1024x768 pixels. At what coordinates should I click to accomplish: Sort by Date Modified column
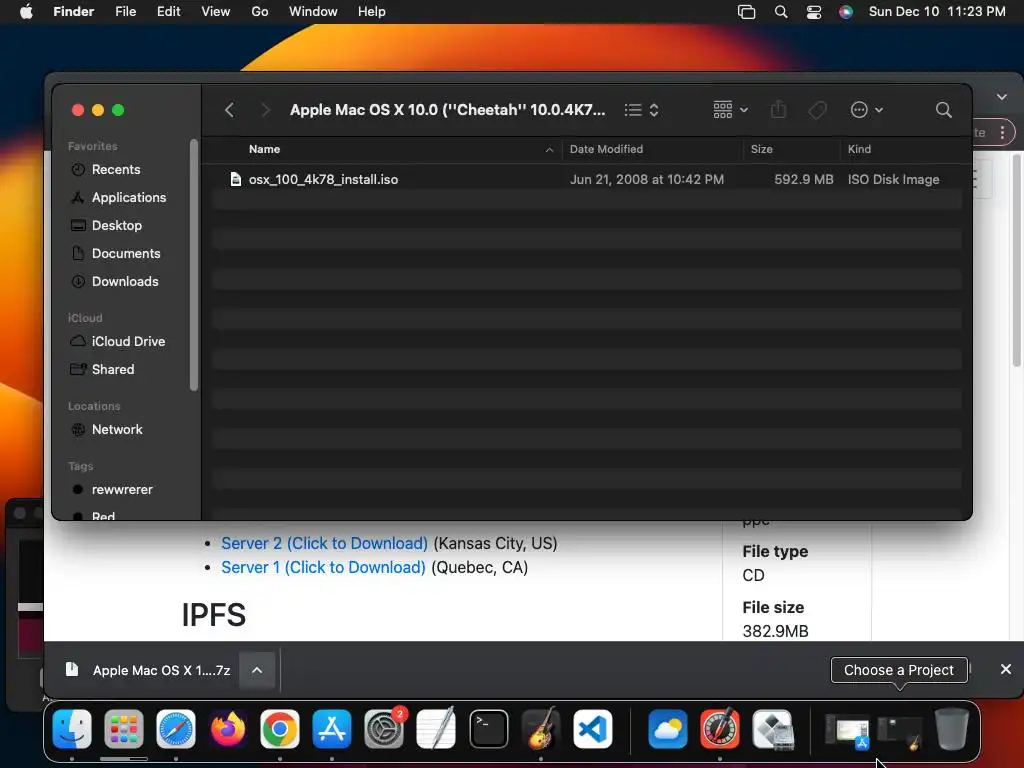coord(606,149)
